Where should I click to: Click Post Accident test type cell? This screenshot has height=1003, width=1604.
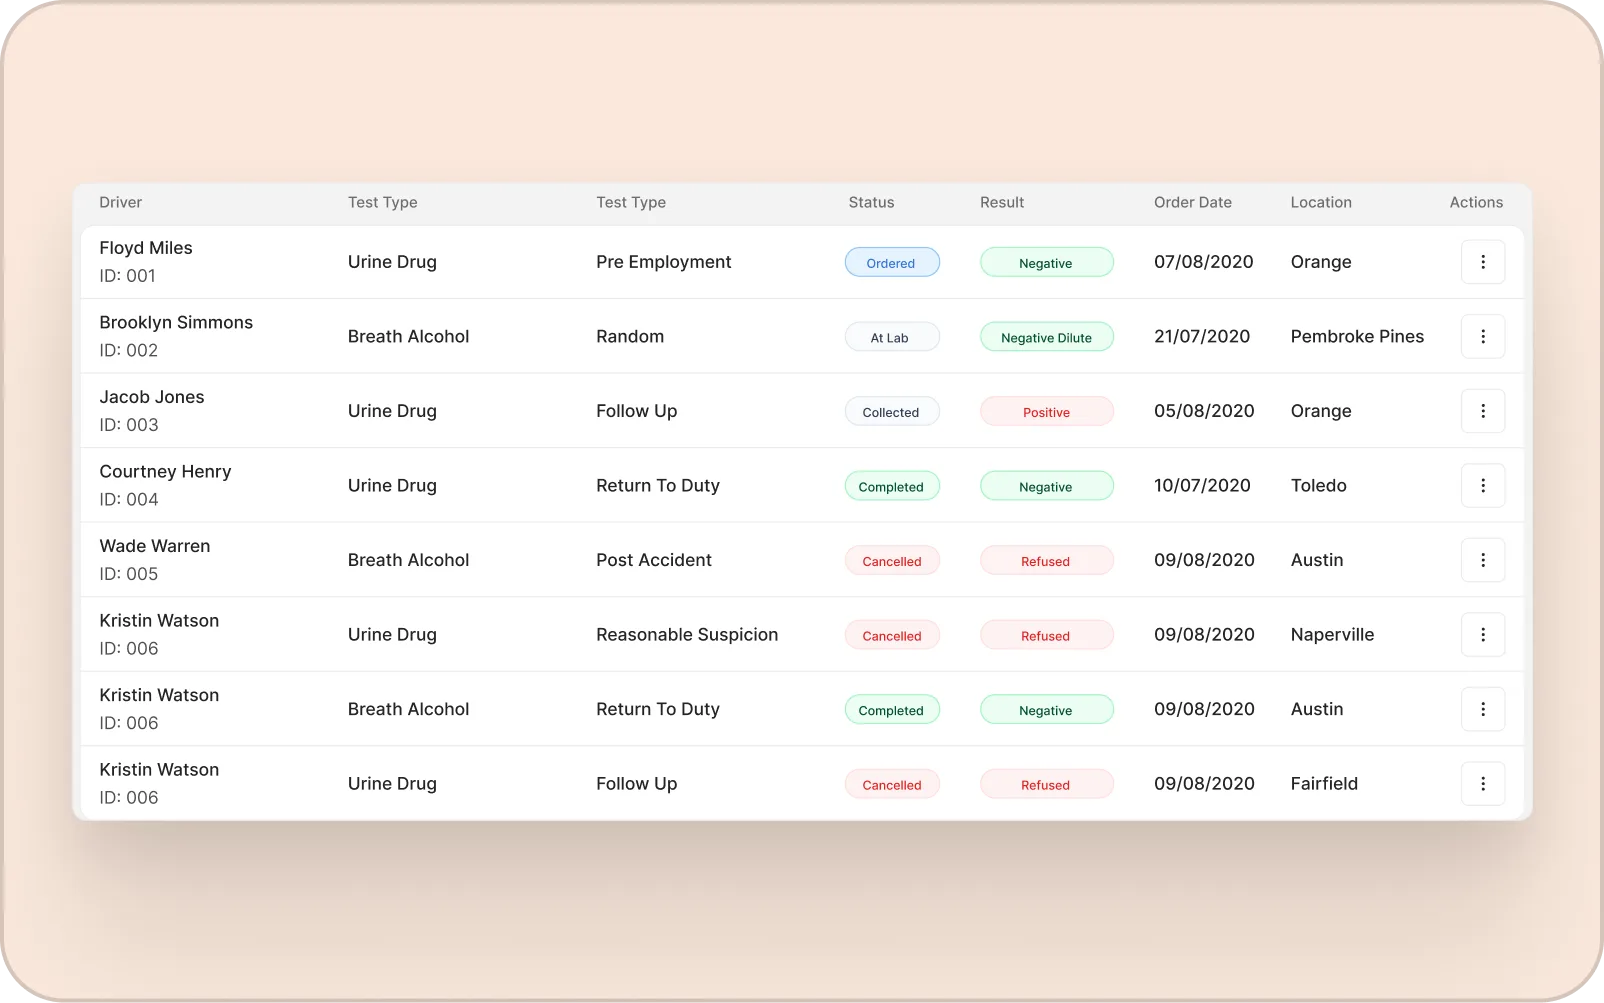[x=654, y=560]
